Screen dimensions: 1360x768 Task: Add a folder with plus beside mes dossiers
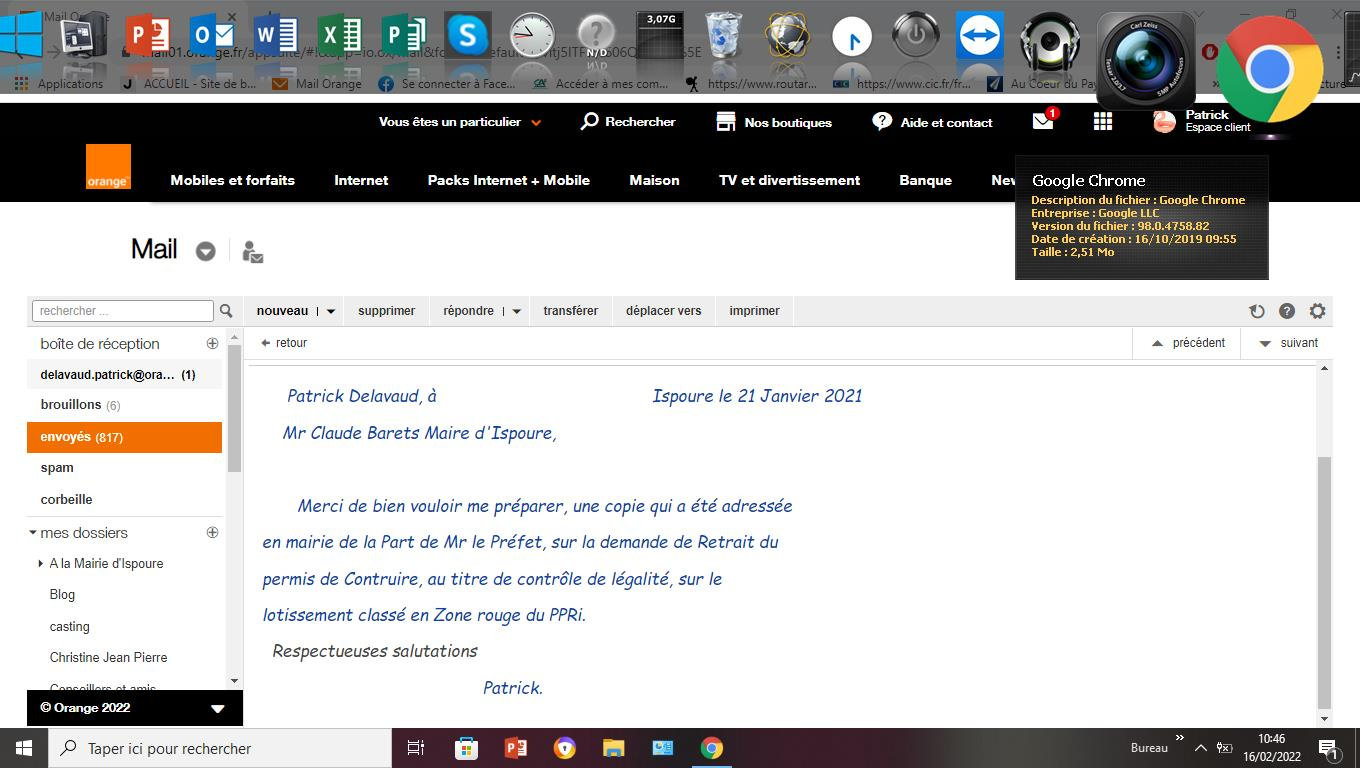[x=212, y=532]
